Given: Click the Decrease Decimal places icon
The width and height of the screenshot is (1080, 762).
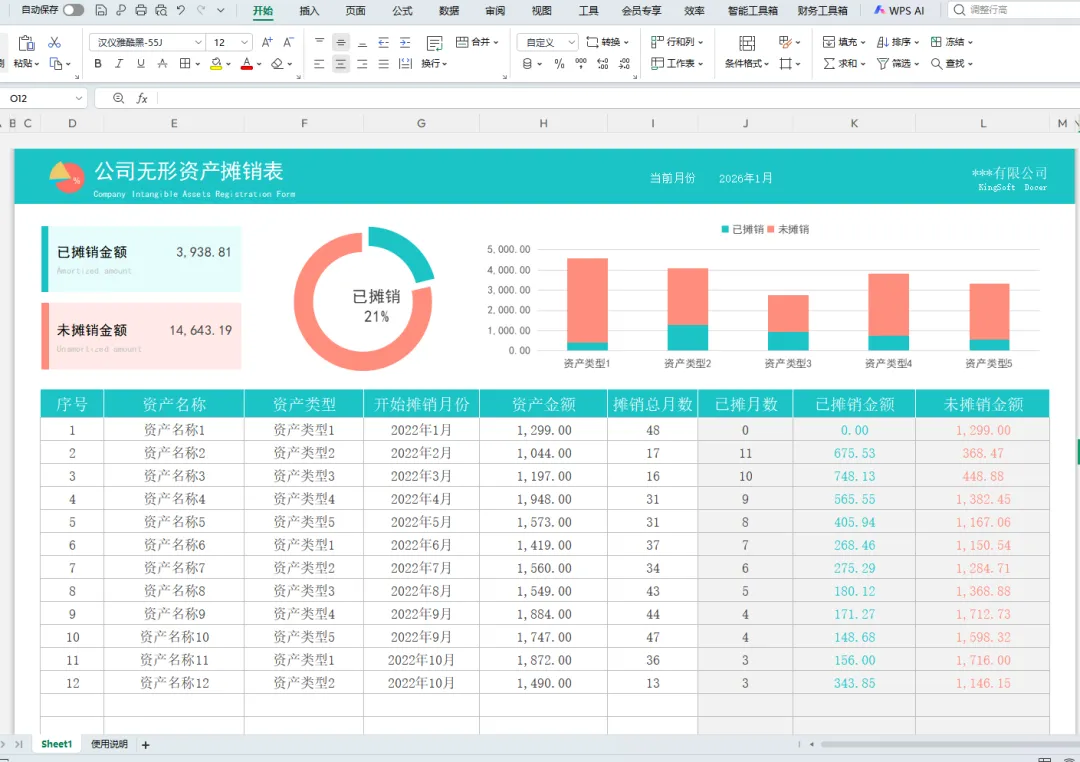Looking at the screenshot, I should (x=624, y=63).
